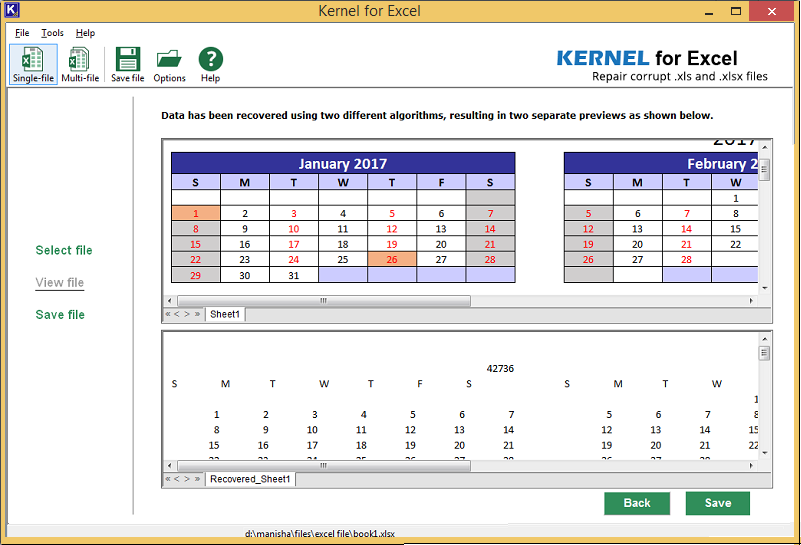Screen dimensions: 801x545
Task: Select the Single-file mode icon
Action: pyautogui.click(x=33, y=64)
